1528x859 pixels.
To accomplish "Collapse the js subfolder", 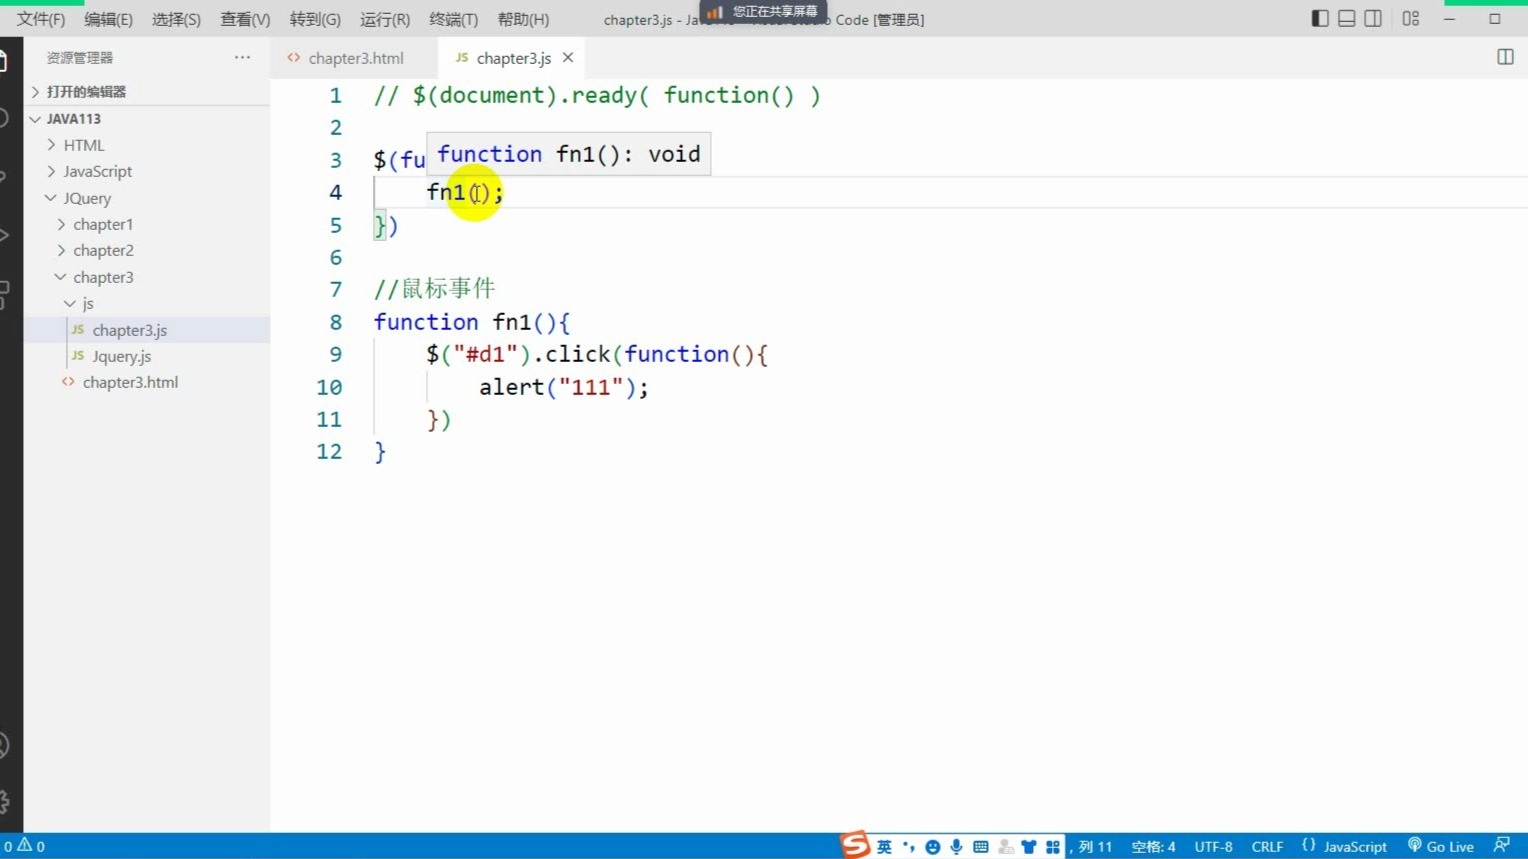I will pos(147,303).
